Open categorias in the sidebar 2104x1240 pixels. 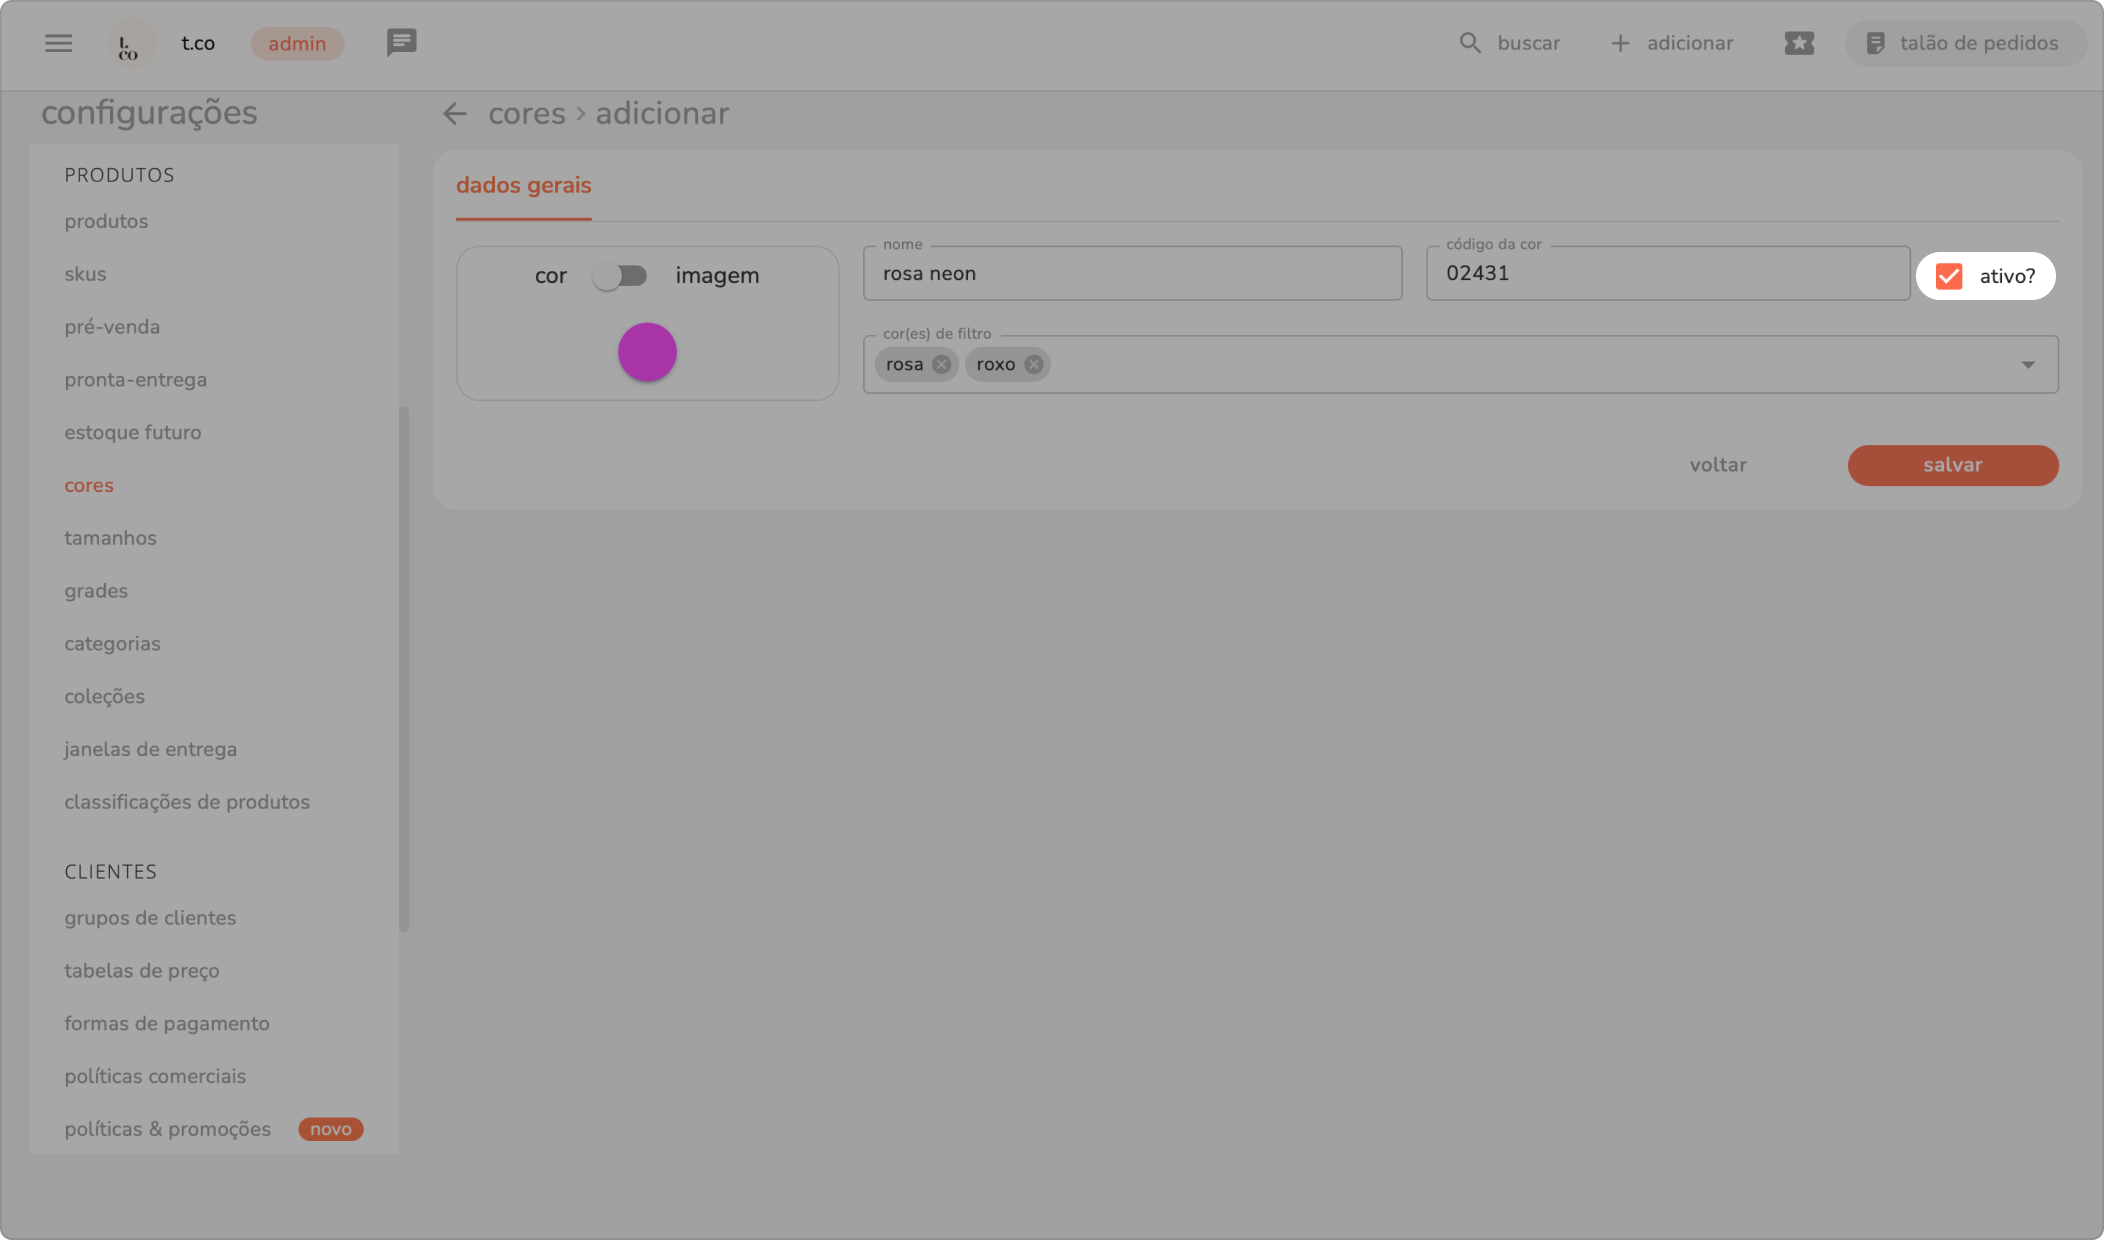pyautogui.click(x=112, y=644)
